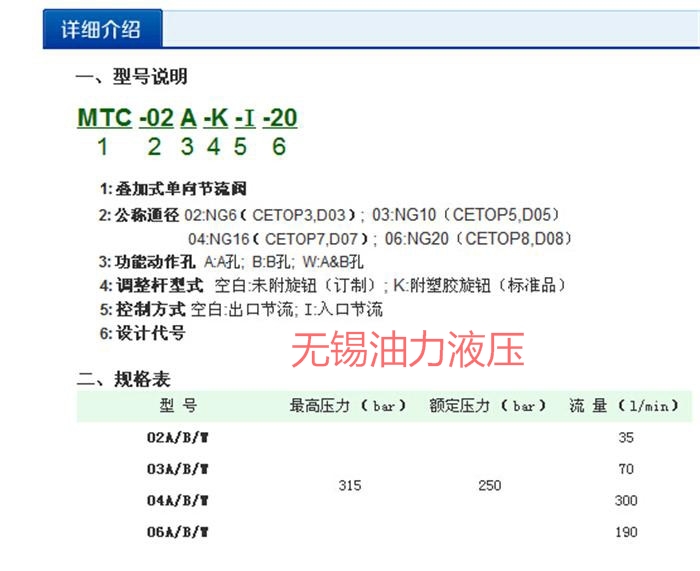This screenshot has width=700, height=571.
Task: Select the -02 segment of the model code
Action: point(156,118)
